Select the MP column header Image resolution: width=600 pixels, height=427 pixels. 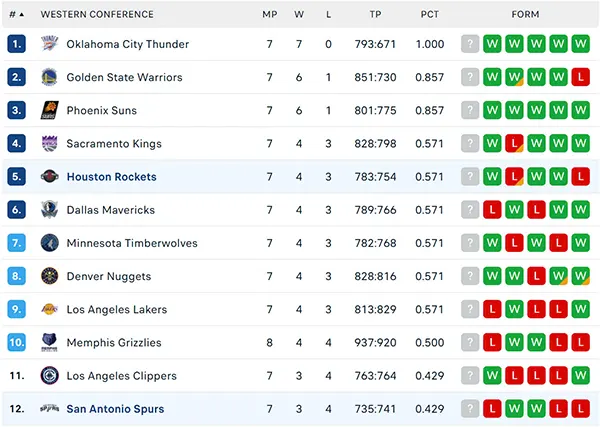(x=269, y=15)
